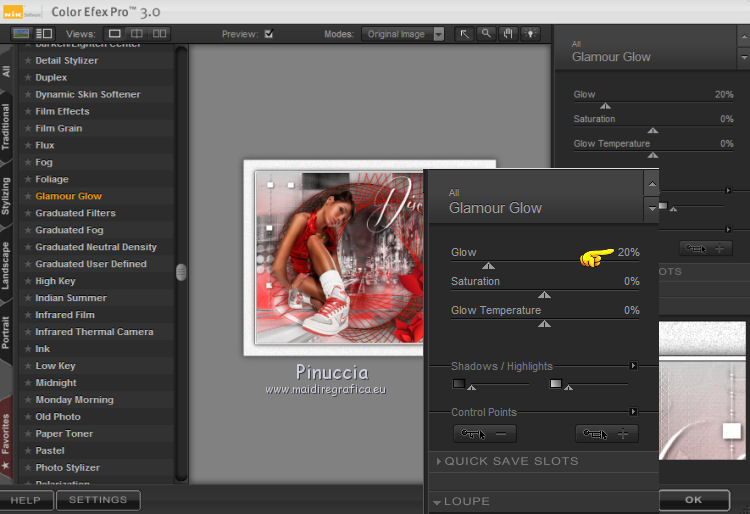
Task: Toggle favorite star for Ink
Action: coord(28,349)
